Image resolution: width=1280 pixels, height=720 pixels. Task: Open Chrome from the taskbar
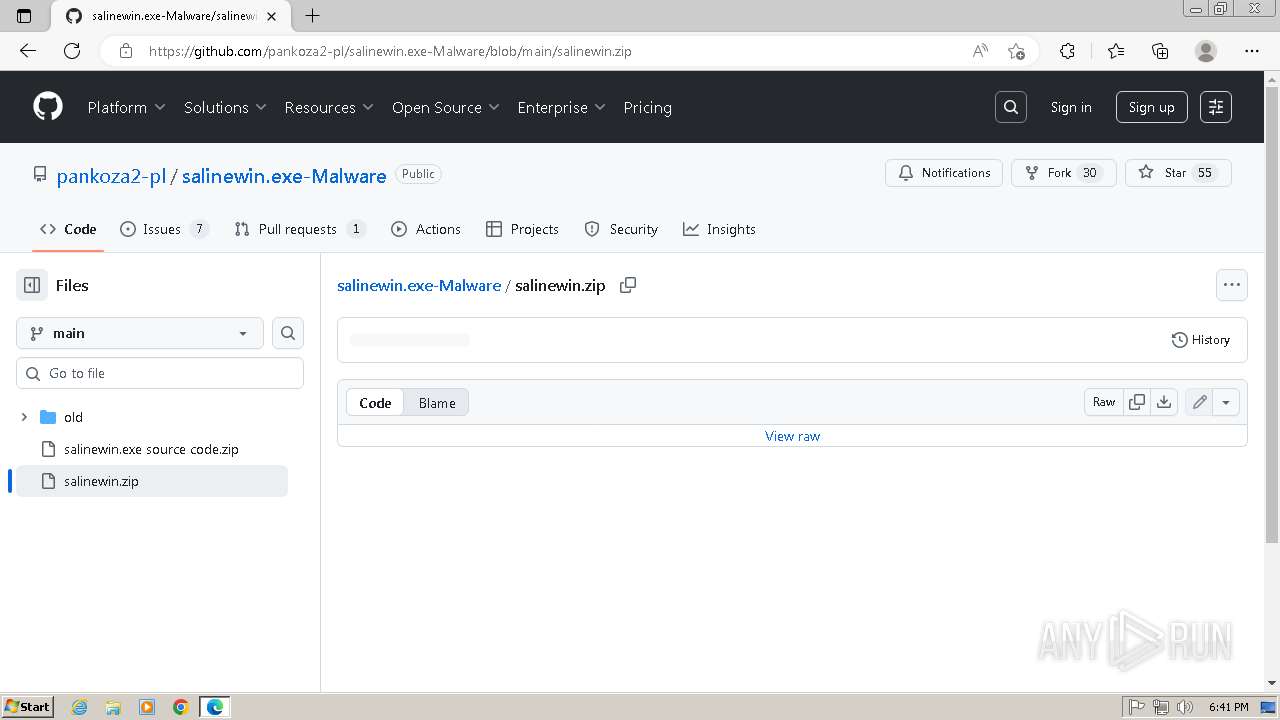tap(181, 707)
